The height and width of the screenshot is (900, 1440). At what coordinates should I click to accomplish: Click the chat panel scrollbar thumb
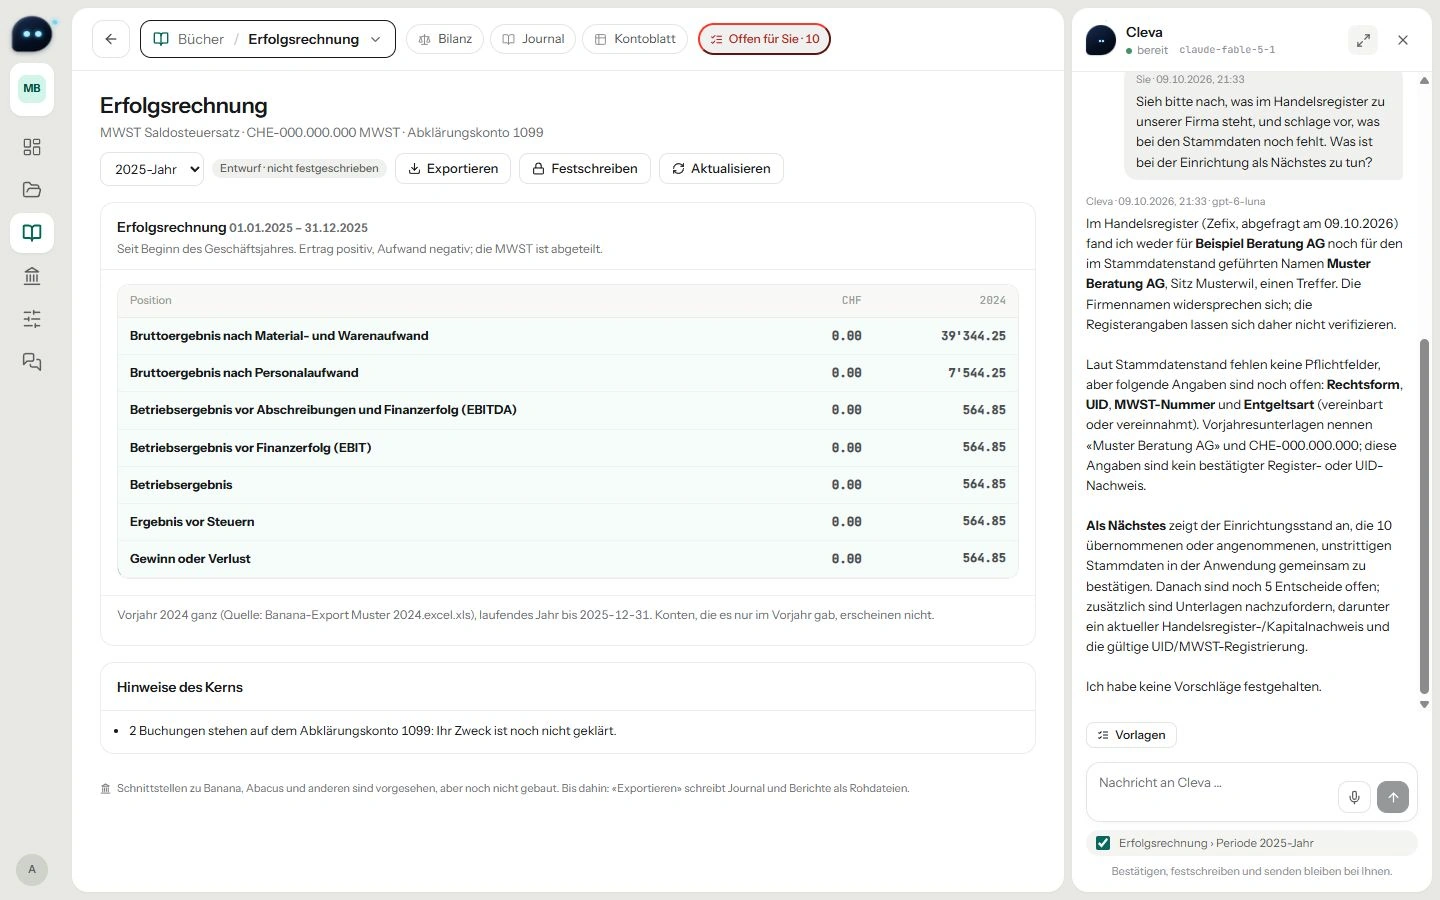(1424, 516)
